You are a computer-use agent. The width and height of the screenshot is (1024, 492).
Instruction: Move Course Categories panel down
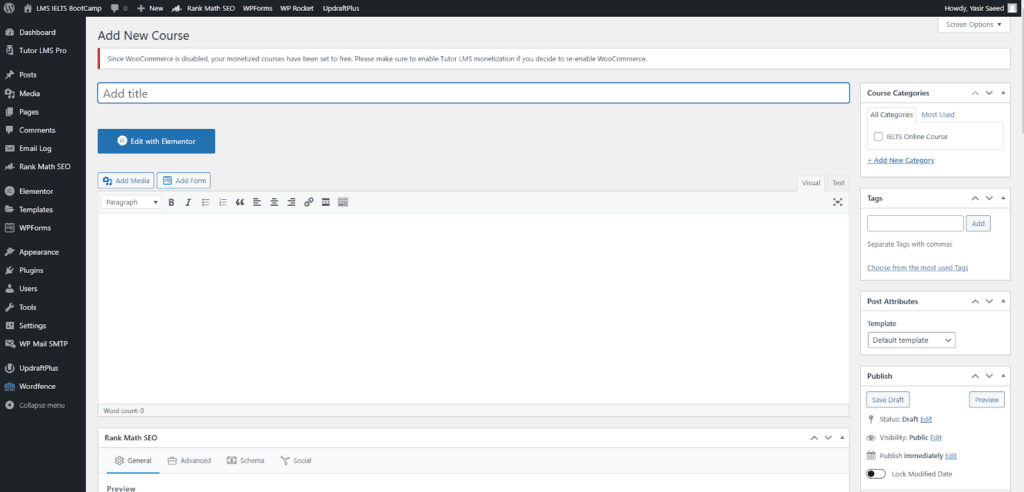tap(989, 93)
